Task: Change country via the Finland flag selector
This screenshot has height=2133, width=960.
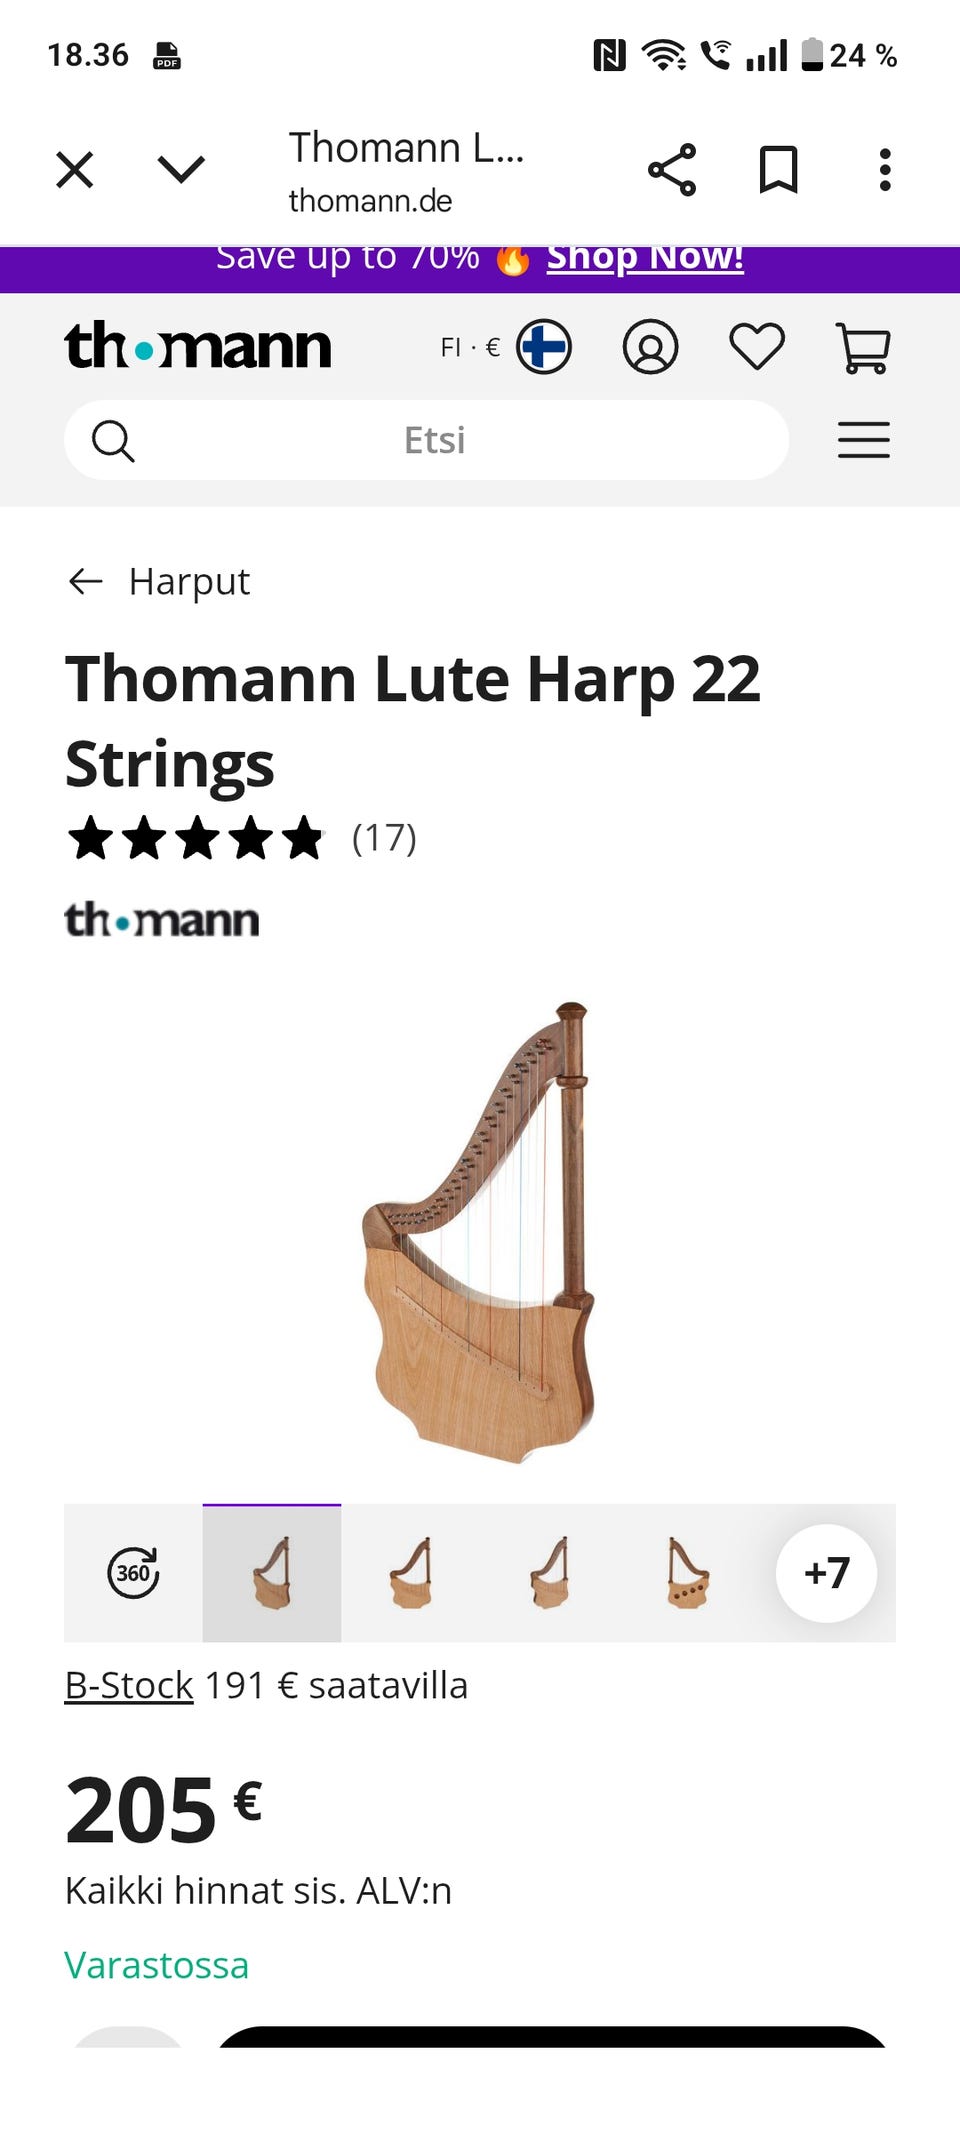Action: pyautogui.click(x=543, y=348)
